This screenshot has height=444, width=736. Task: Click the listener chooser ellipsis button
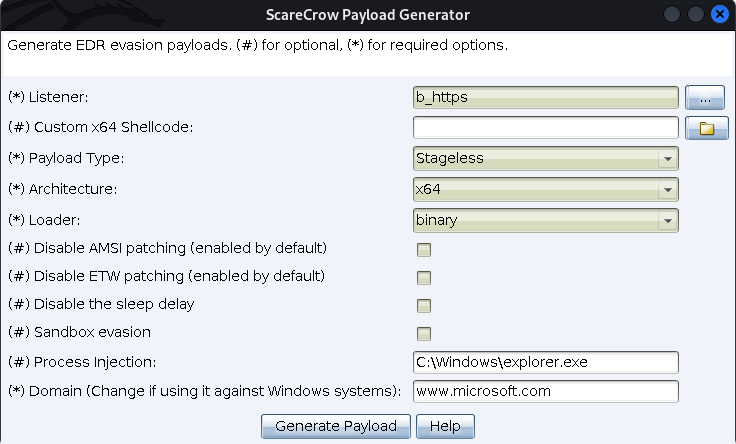705,98
